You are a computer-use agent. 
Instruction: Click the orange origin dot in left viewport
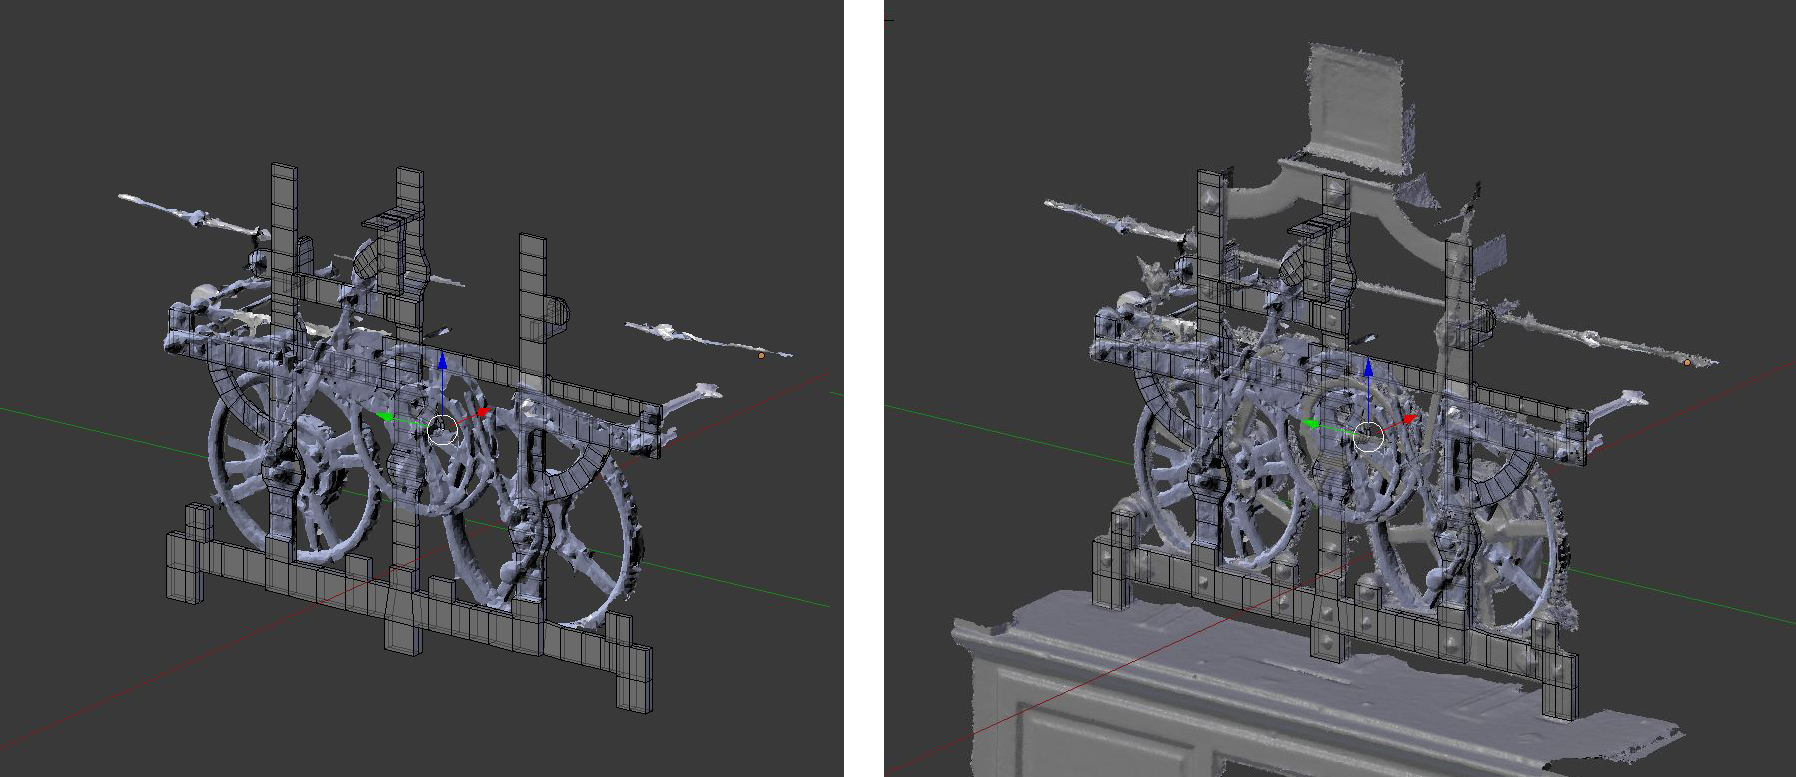[761, 355]
